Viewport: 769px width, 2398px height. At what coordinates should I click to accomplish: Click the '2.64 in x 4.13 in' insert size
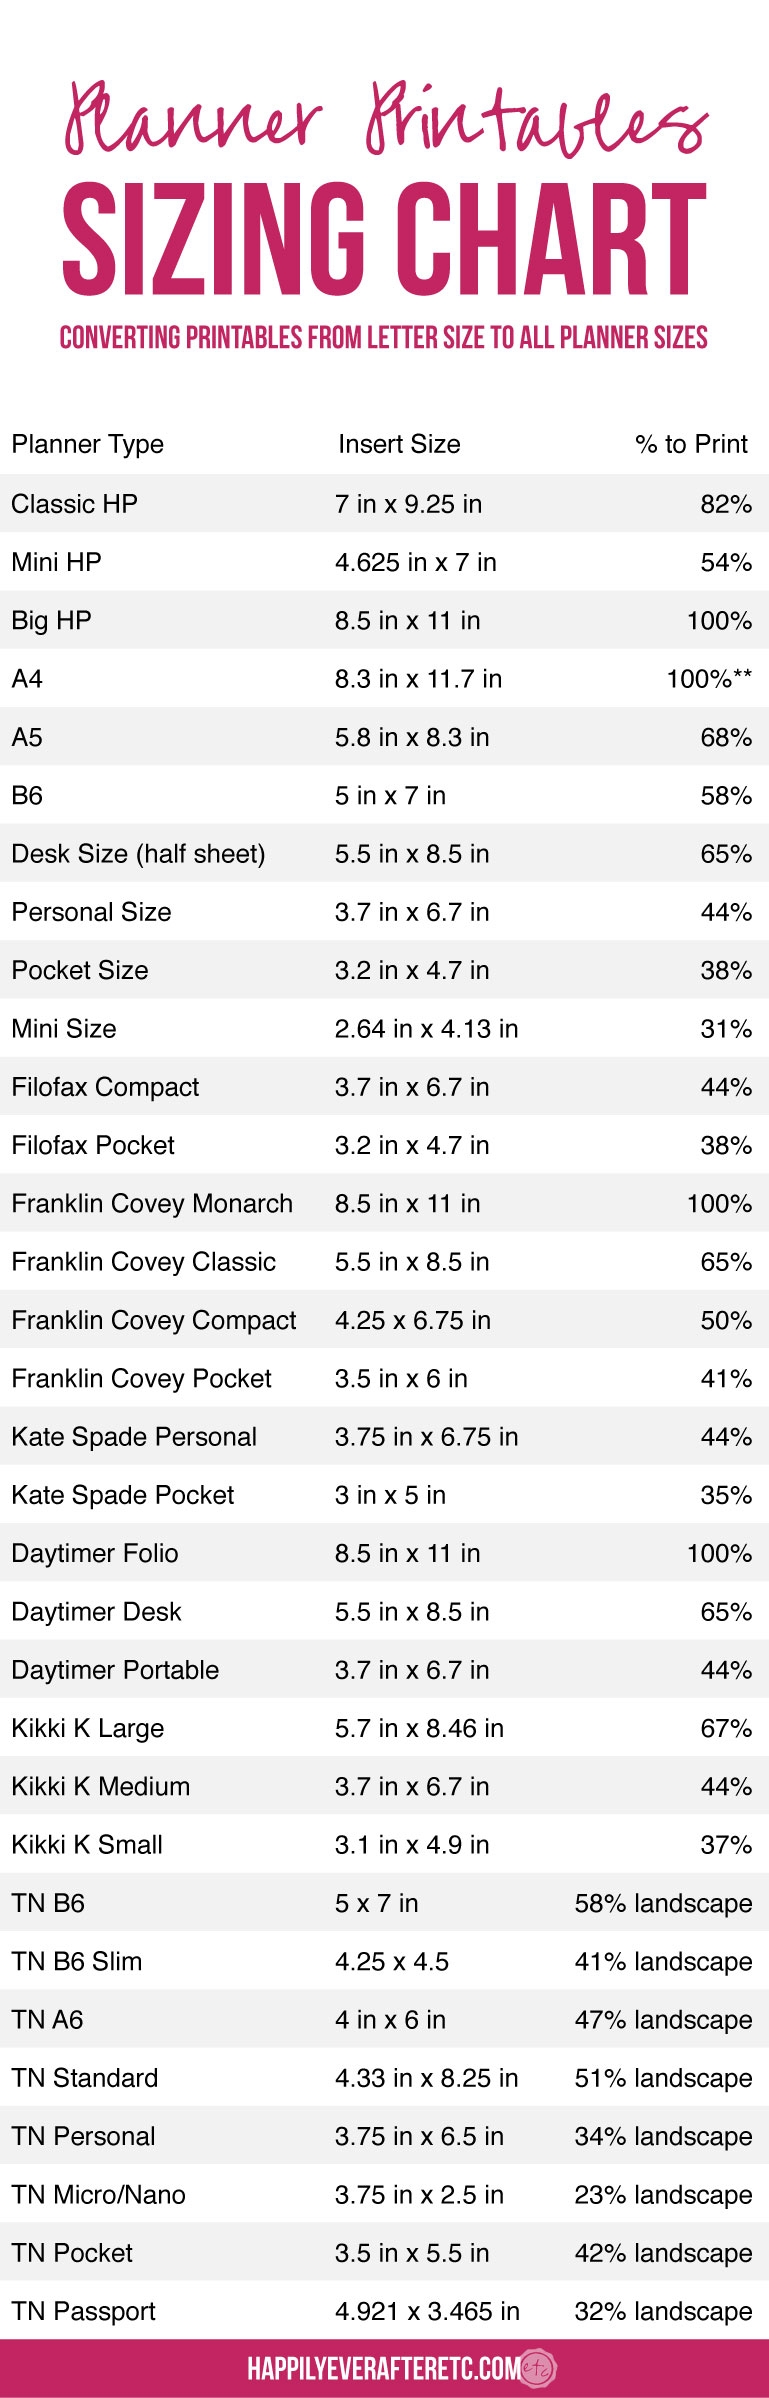[426, 1029]
